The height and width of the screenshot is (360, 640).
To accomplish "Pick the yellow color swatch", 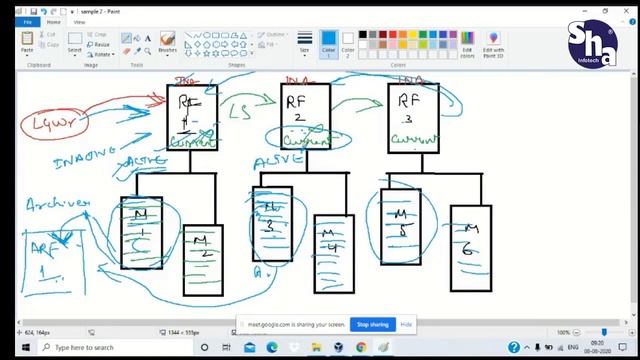I will pos(412,35).
